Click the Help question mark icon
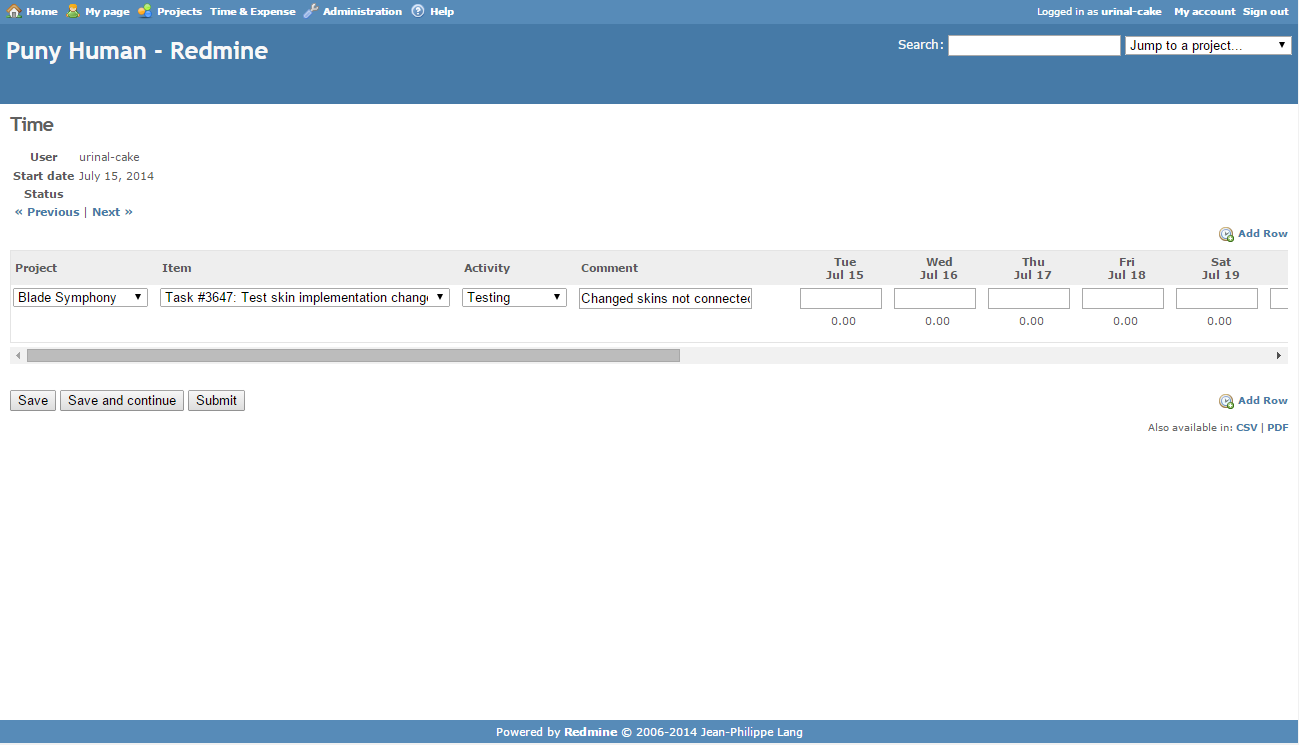The image size is (1299, 745). pyautogui.click(x=418, y=11)
